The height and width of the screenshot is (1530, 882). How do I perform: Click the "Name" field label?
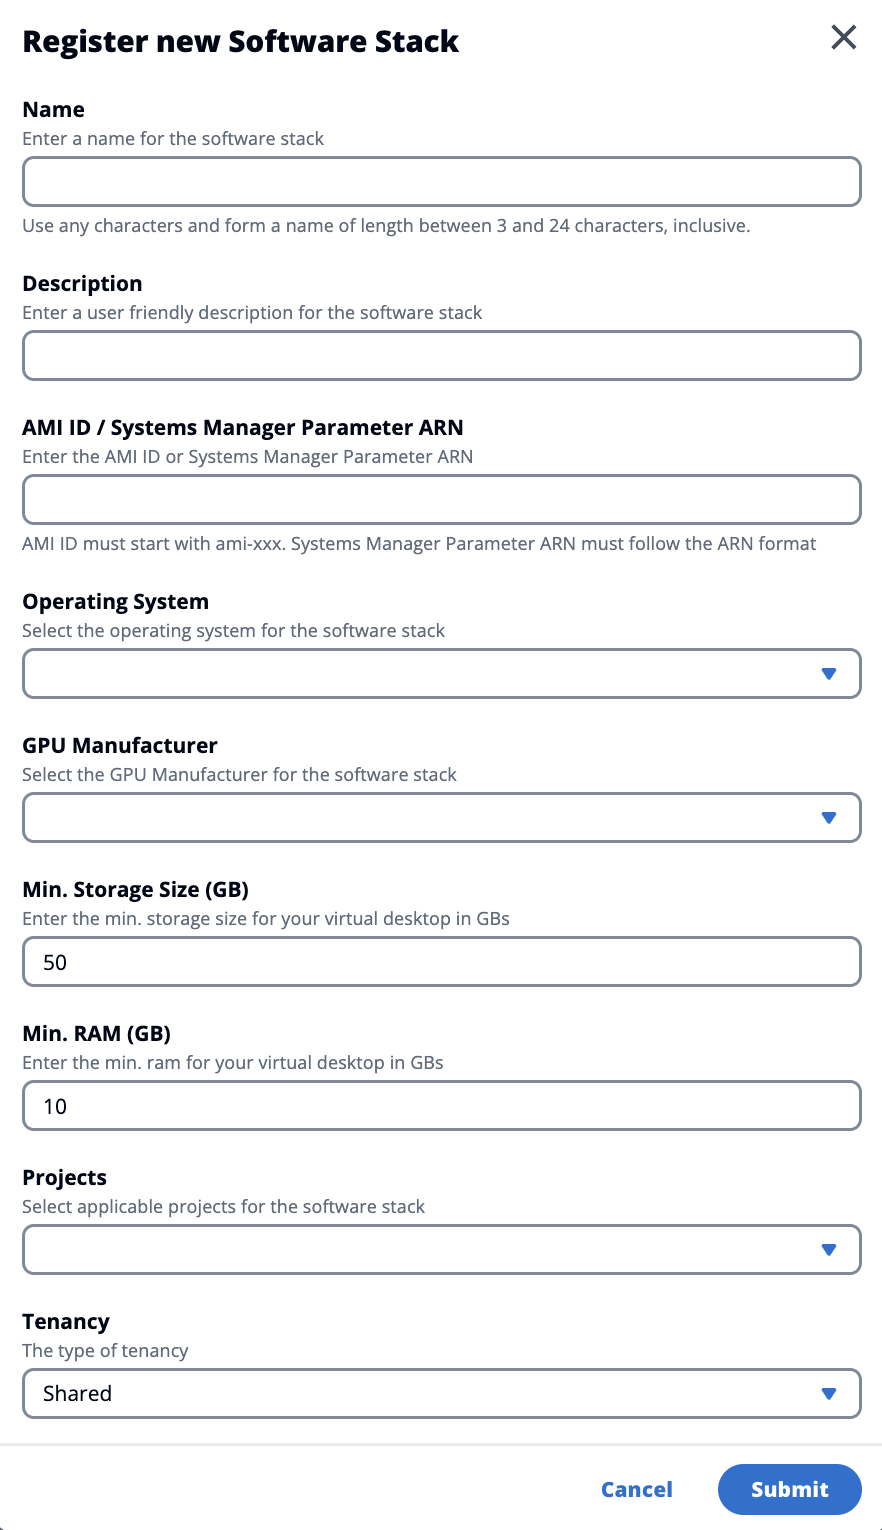point(53,110)
